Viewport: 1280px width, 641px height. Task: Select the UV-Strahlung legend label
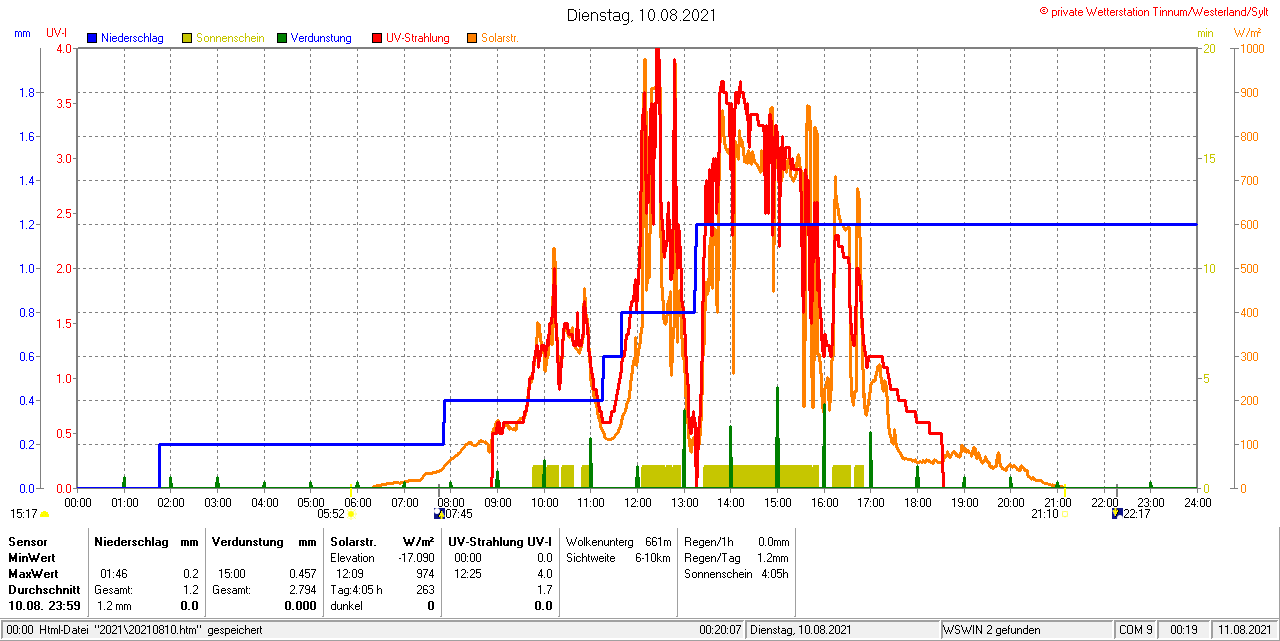point(418,38)
